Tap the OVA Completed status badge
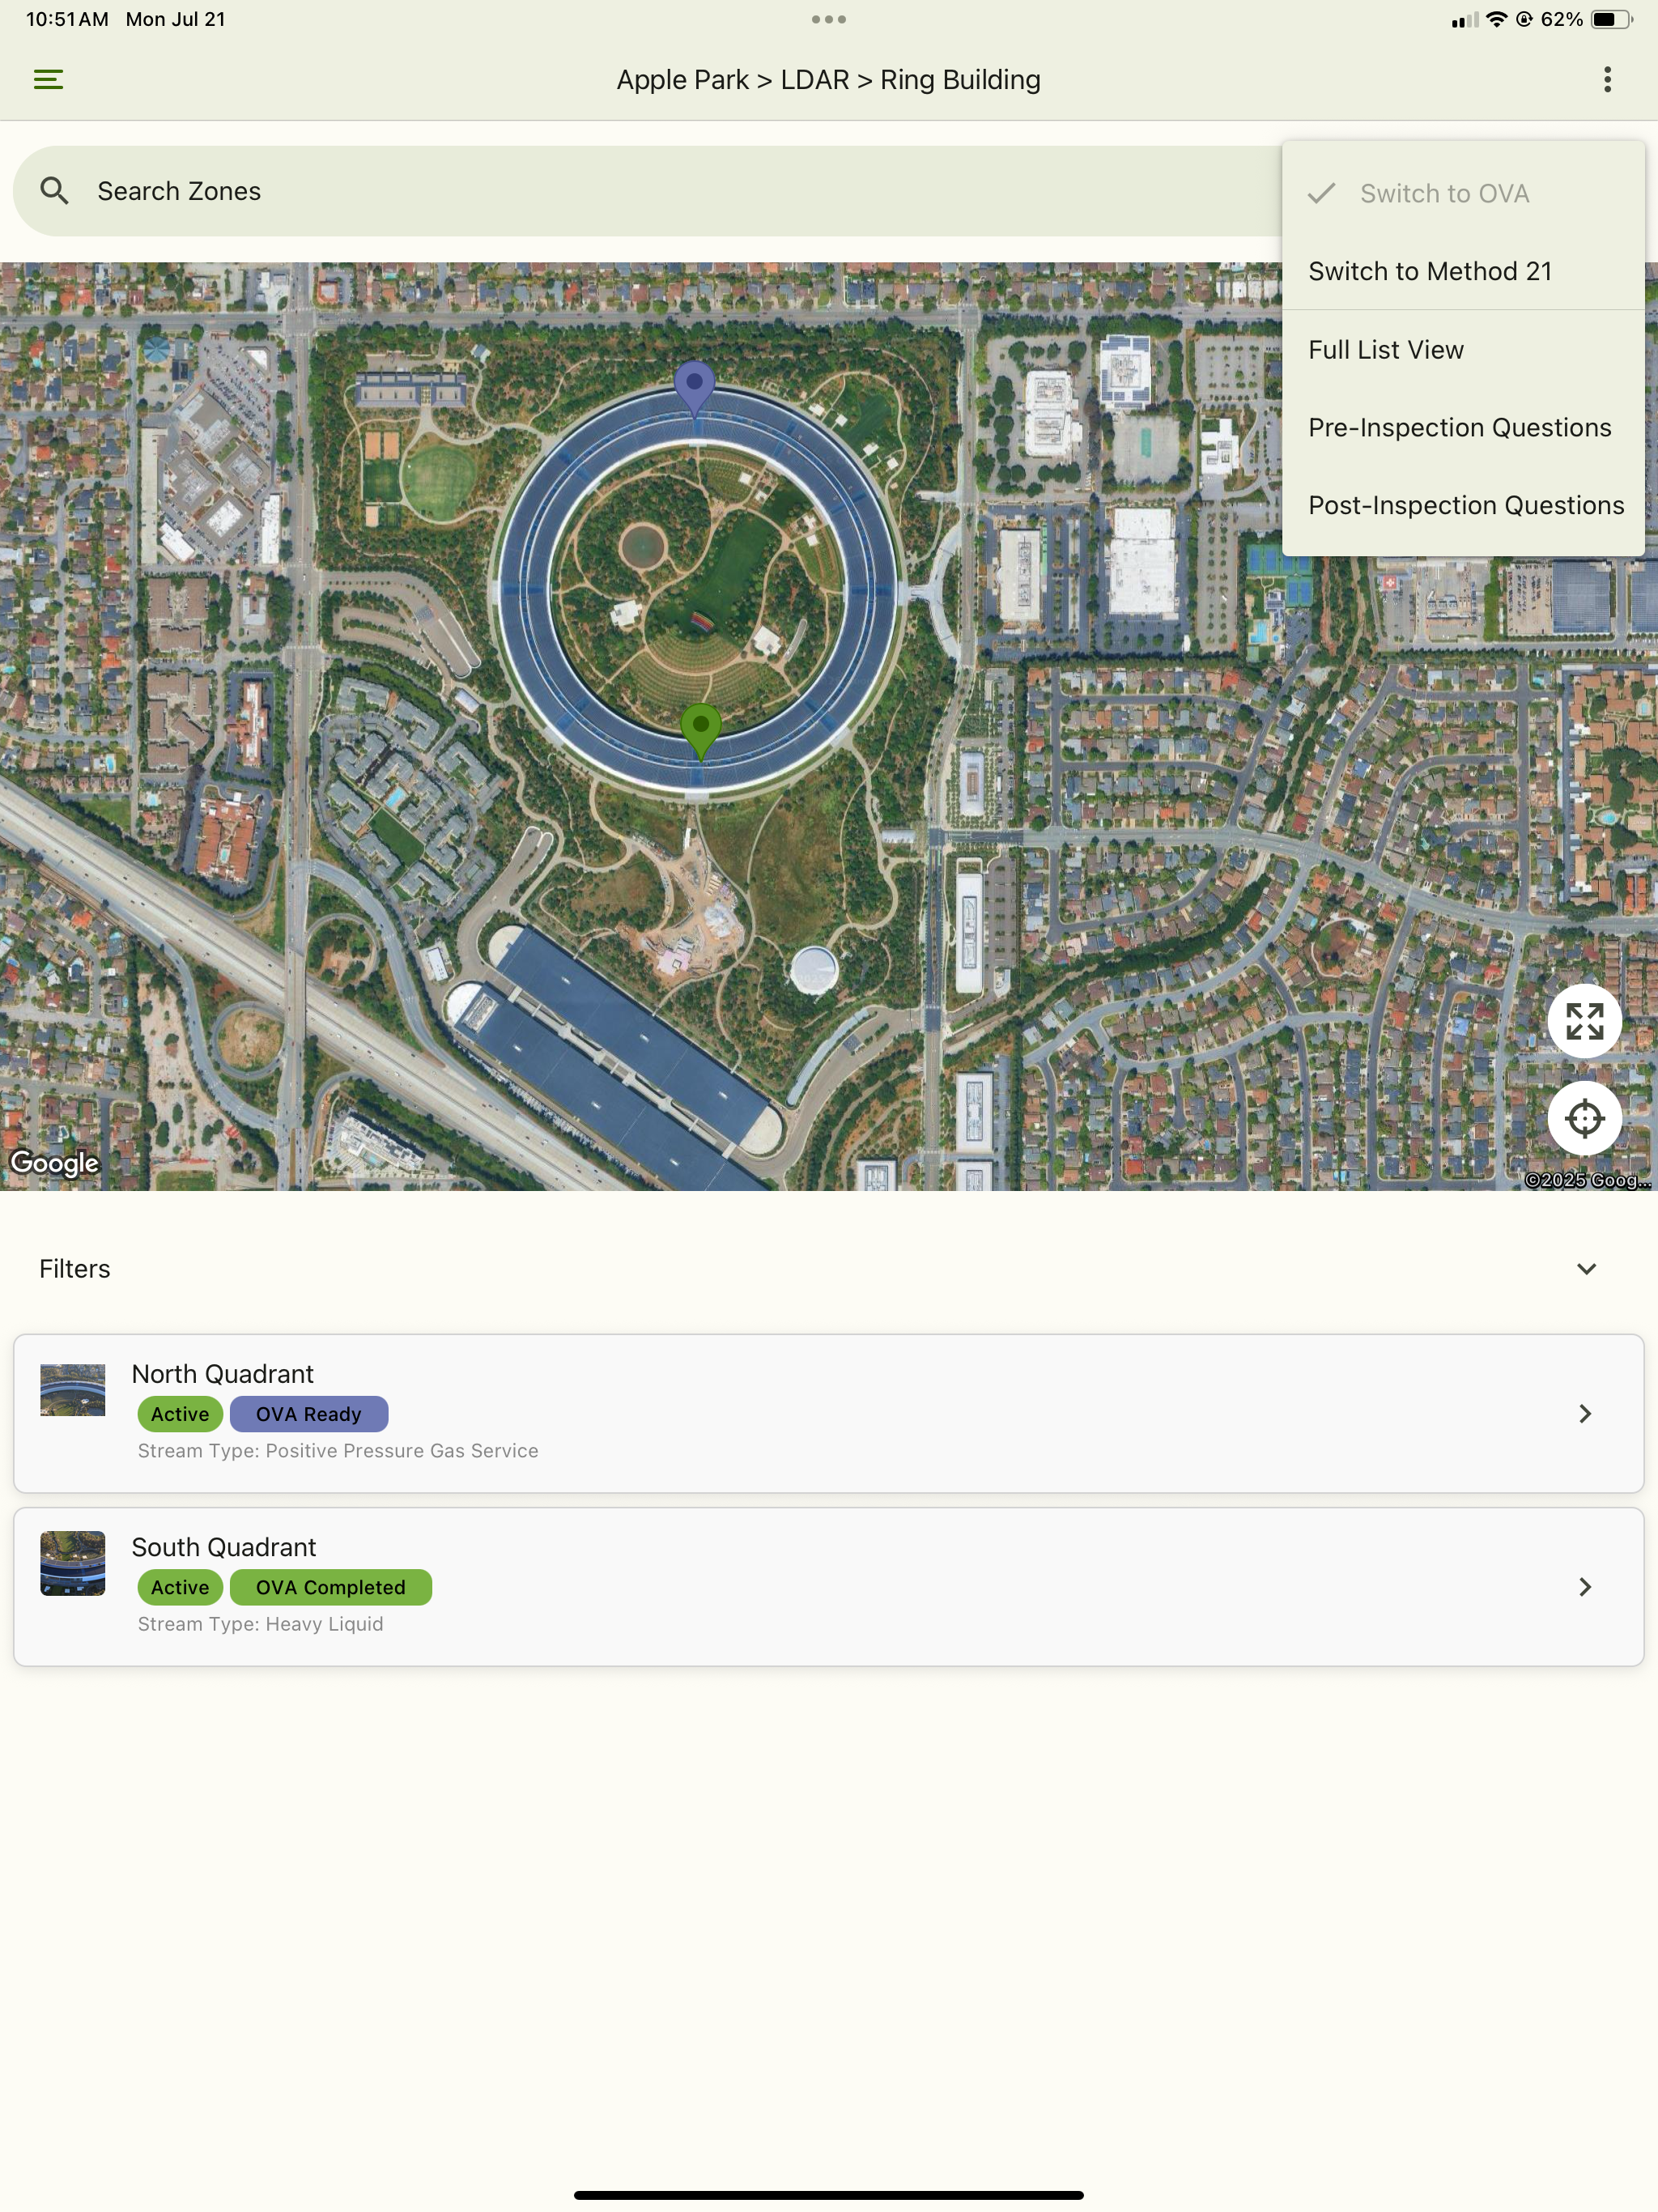The height and width of the screenshot is (2212, 1658). tap(331, 1587)
